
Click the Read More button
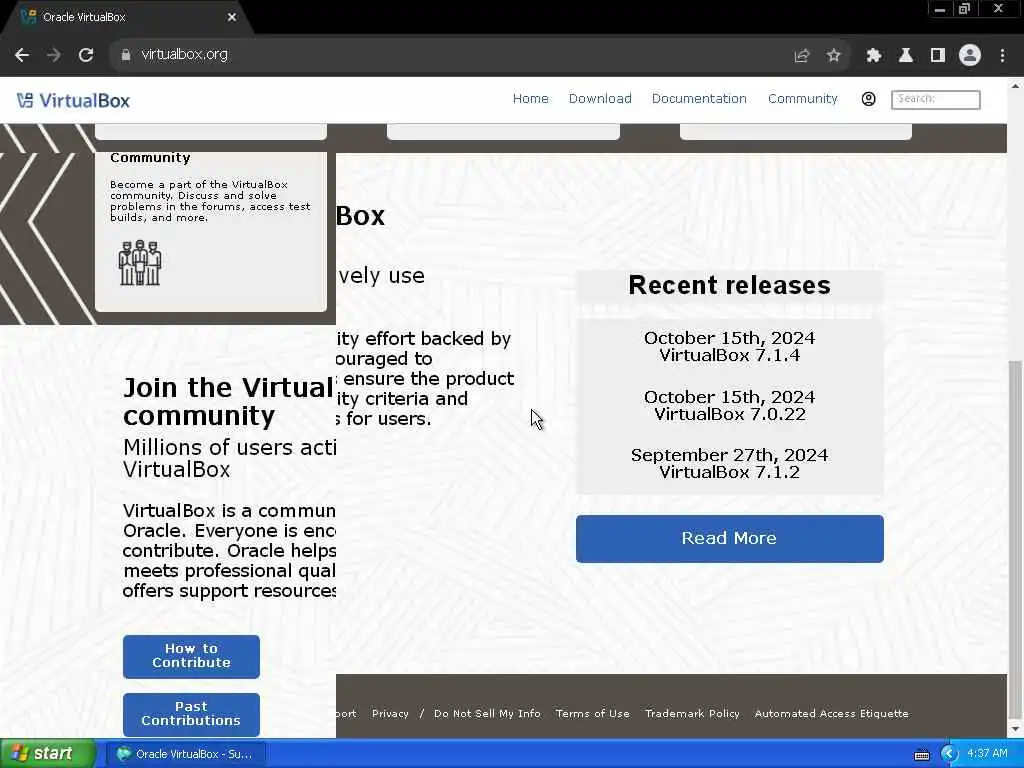(729, 539)
